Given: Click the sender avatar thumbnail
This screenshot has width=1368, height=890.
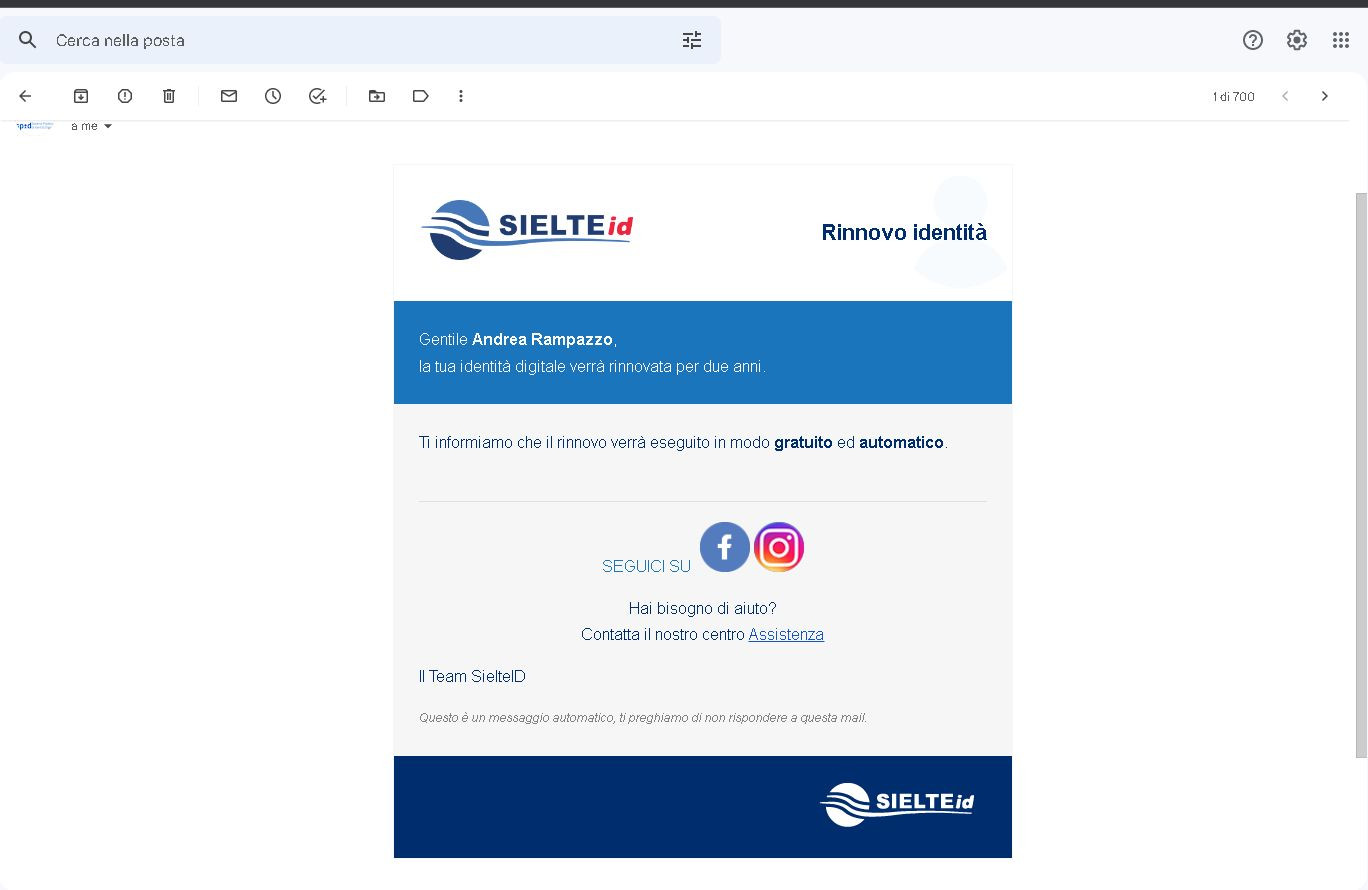Looking at the screenshot, I should point(35,126).
